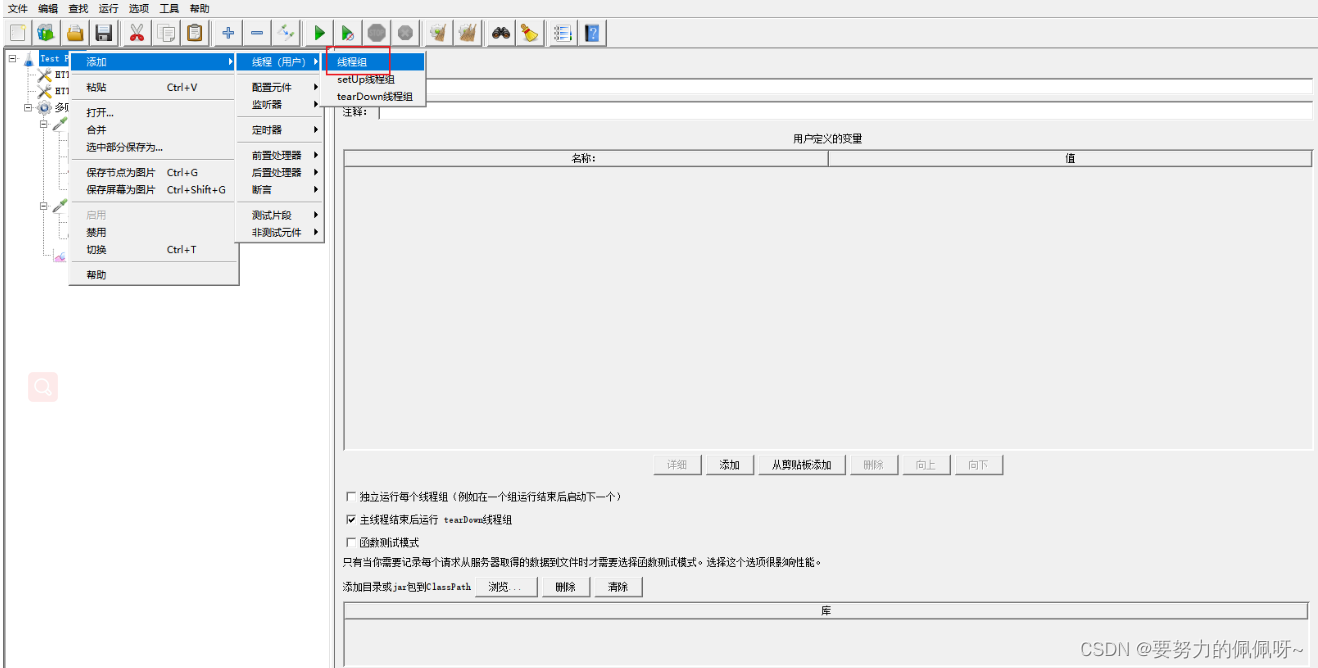This screenshot has width=1318, height=668.
Task: Open the Templates toolbar icon
Action: click(46, 33)
